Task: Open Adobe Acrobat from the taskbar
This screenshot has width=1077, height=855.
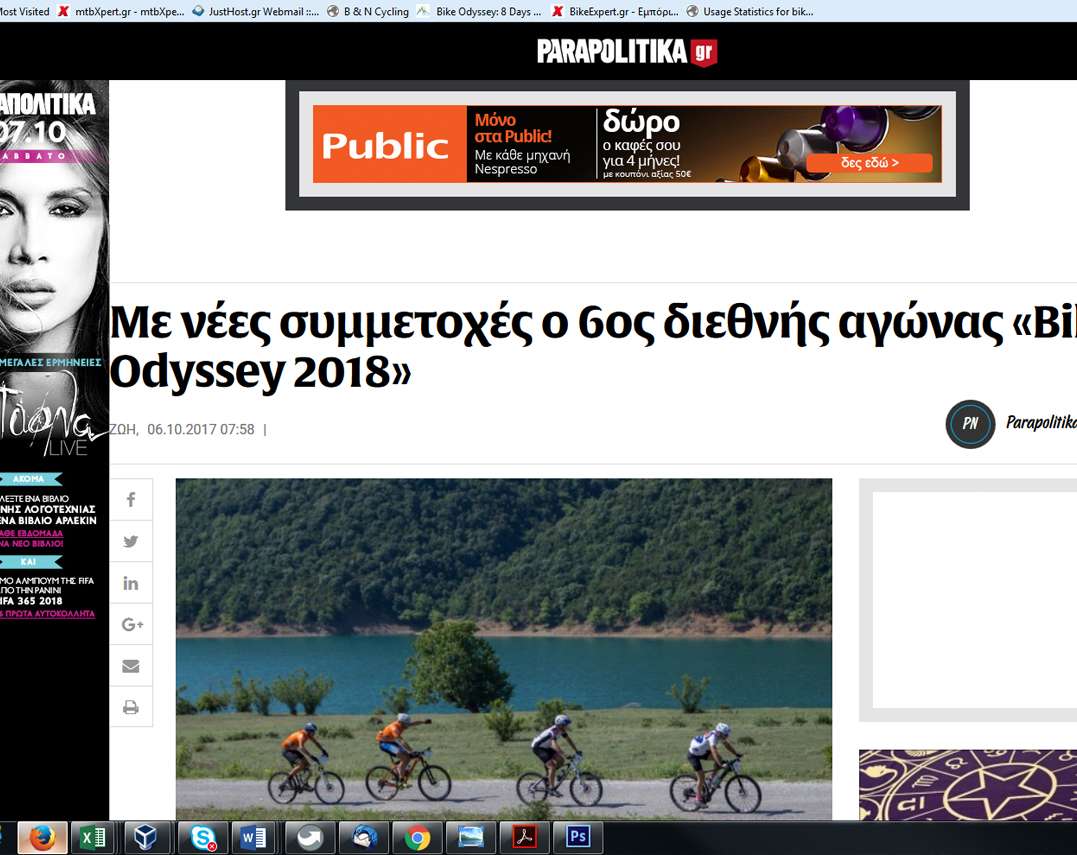Action: tap(524, 838)
